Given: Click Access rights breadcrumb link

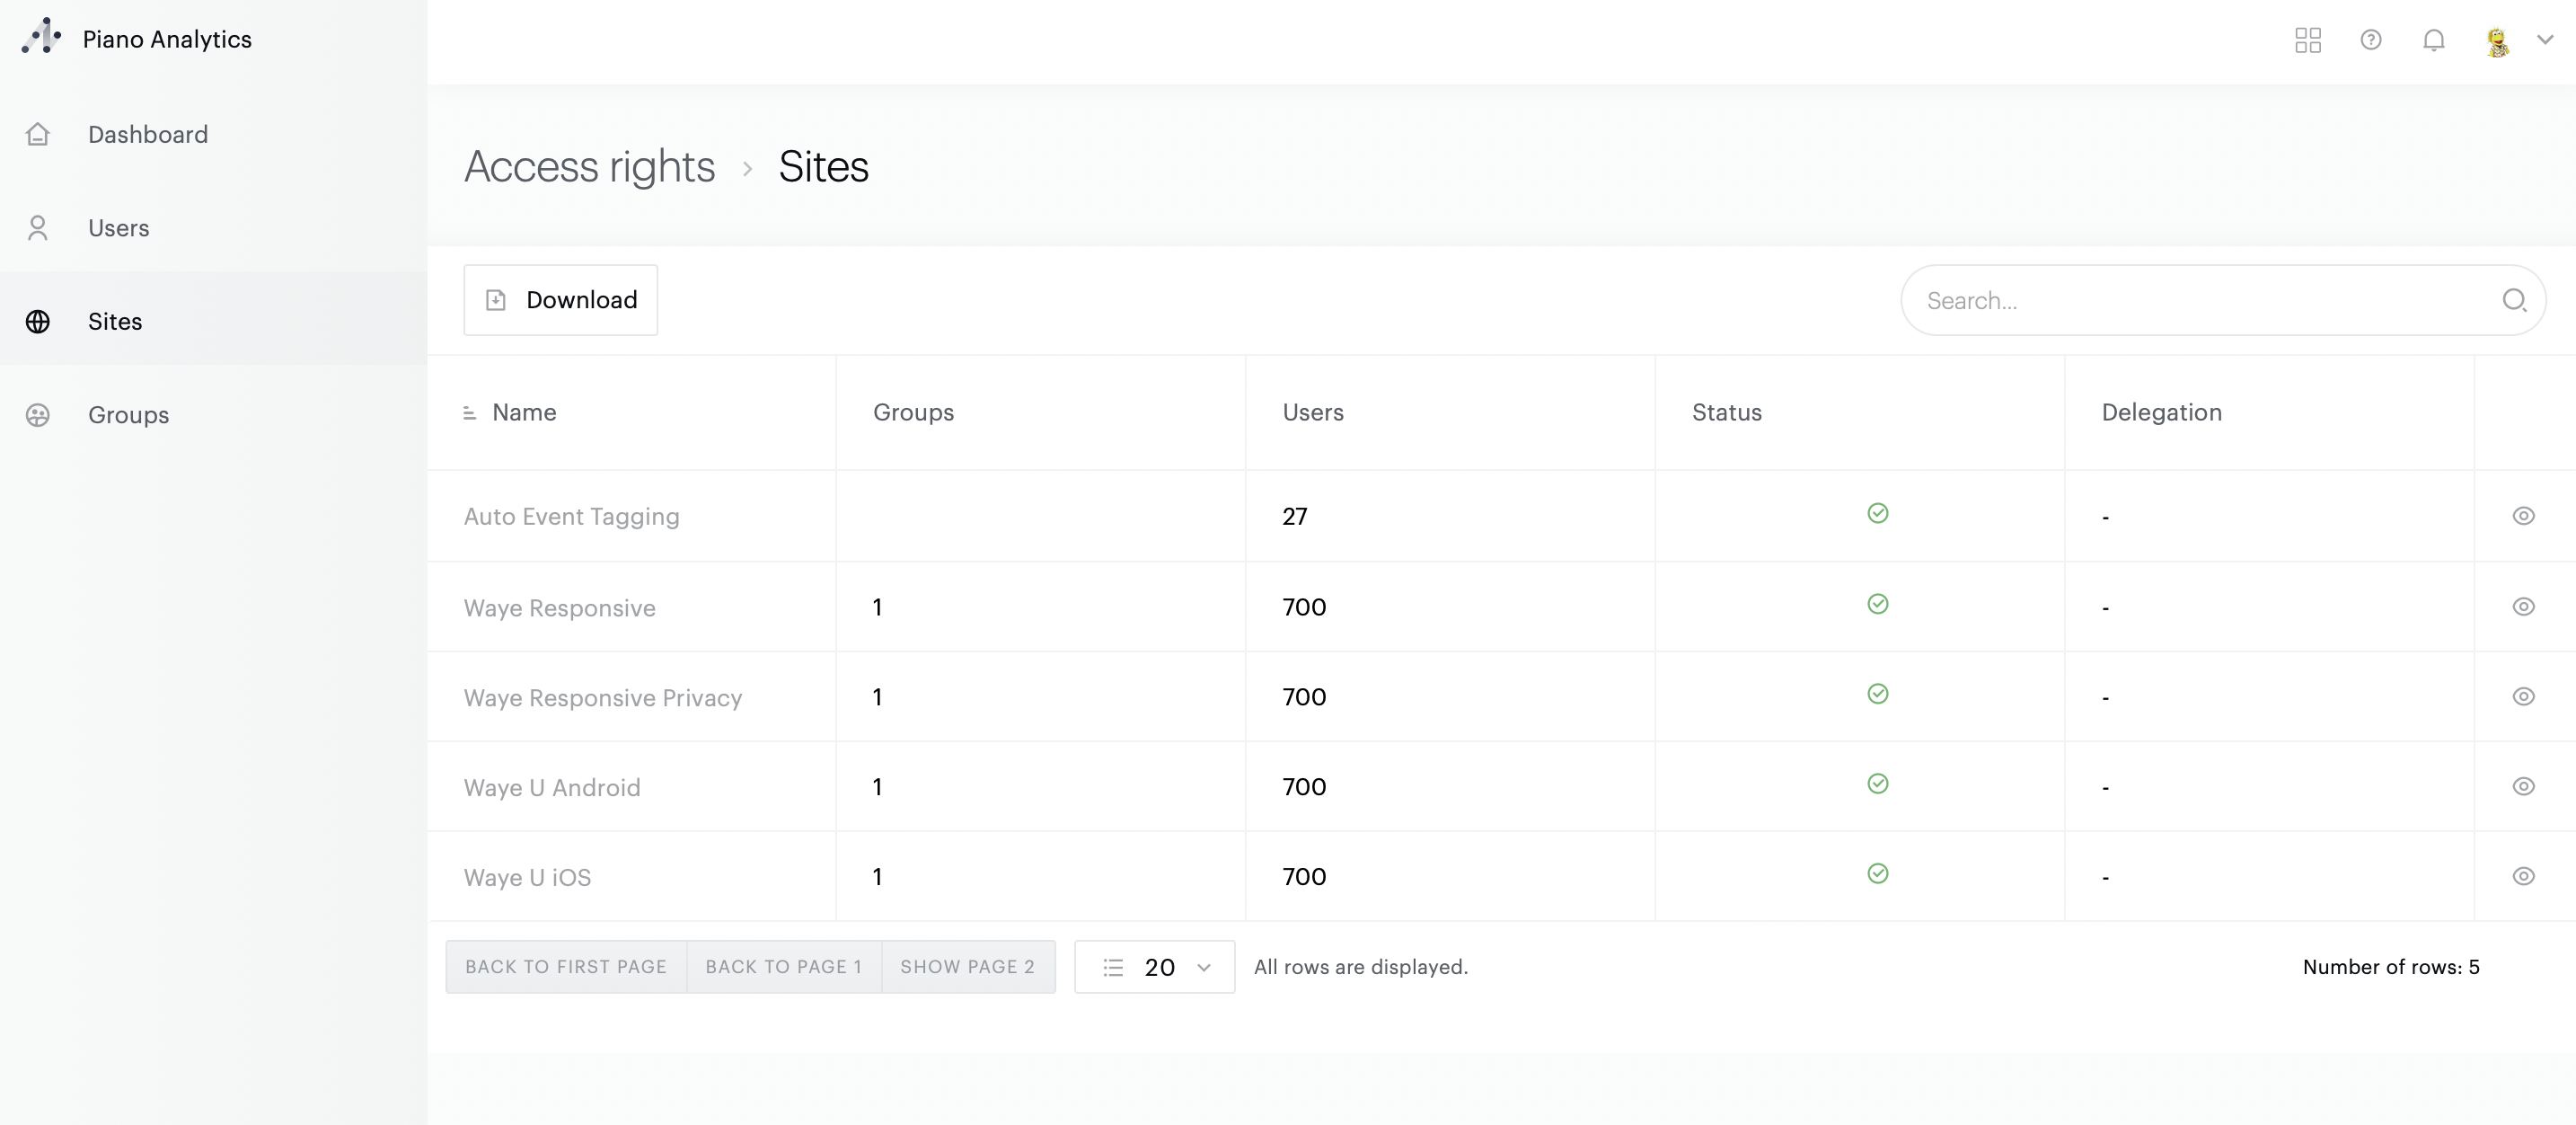Looking at the screenshot, I should click(589, 167).
